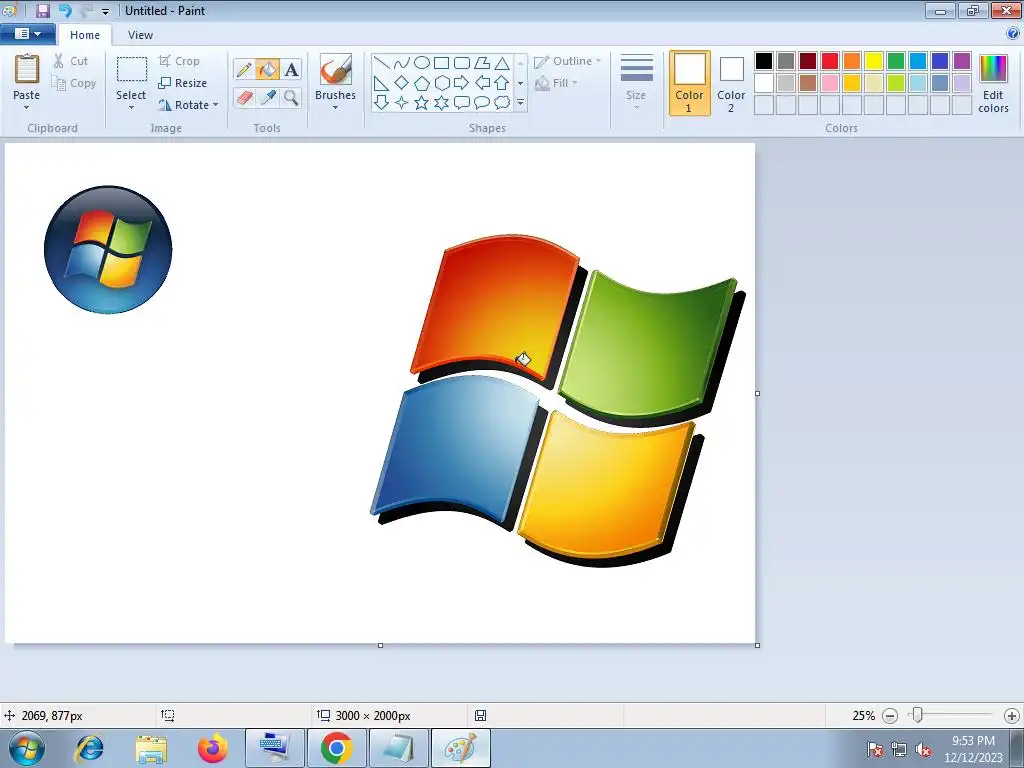The height and width of the screenshot is (768, 1024).
Task: Choose the Four-point star shape
Action: [402, 103]
